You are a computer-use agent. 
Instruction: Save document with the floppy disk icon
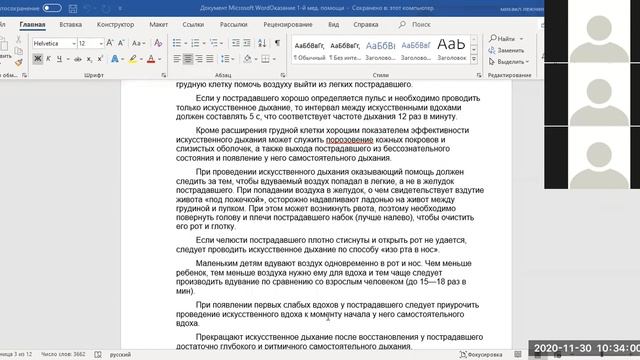pyautogui.click(x=73, y=8)
